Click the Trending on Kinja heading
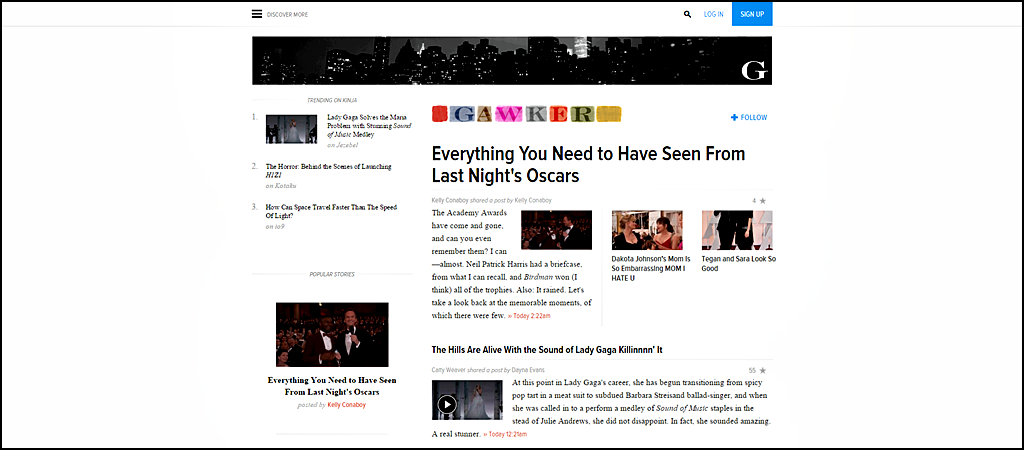1024x450 pixels. [332, 101]
